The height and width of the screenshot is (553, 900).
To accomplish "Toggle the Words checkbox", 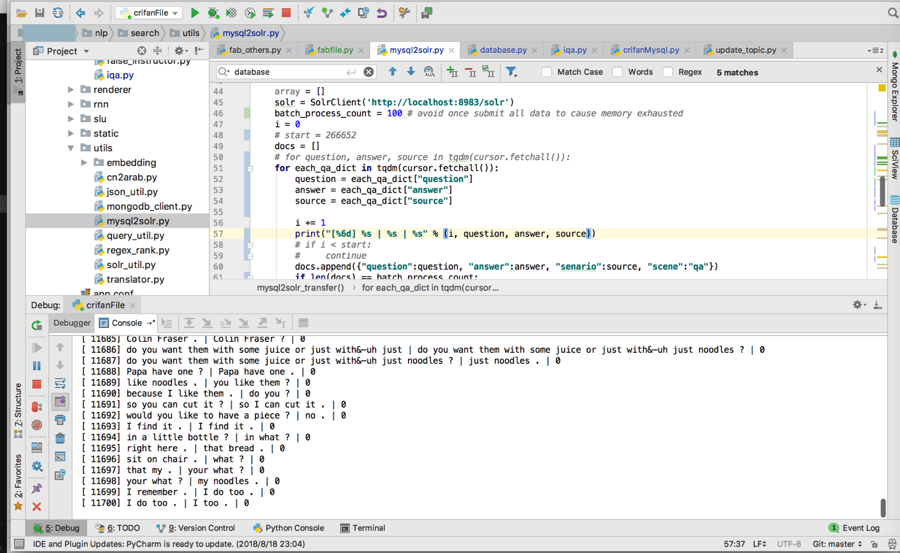I will (x=618, y=72).
